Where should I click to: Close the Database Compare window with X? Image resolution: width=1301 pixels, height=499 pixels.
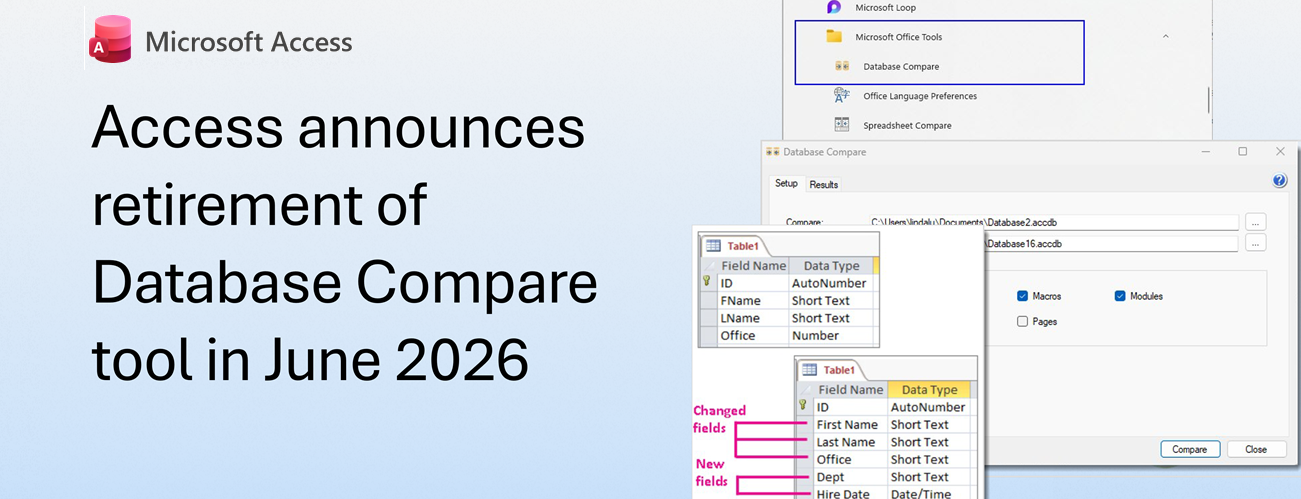click(1280, 152)
